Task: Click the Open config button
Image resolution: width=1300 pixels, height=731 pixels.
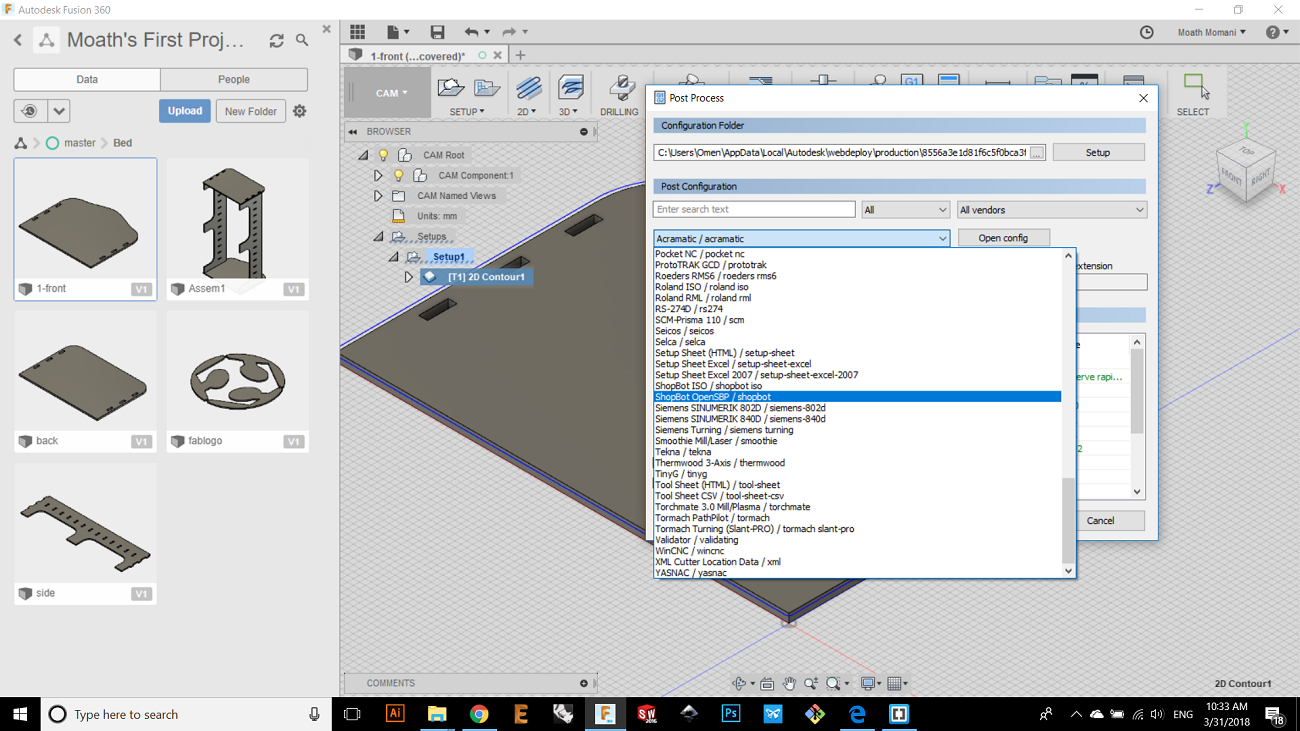Action: pyautogui.click(x=1003, y=238)
